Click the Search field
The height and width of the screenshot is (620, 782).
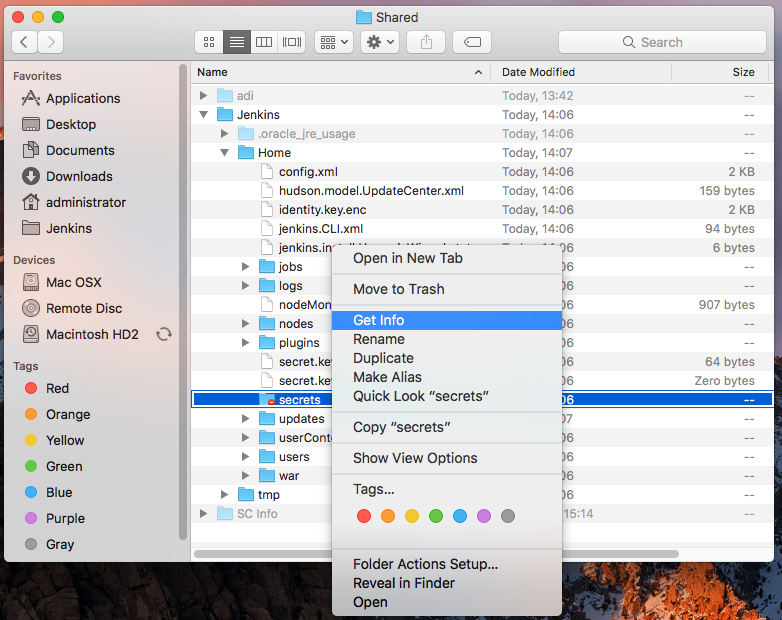[x=662, y=42]
